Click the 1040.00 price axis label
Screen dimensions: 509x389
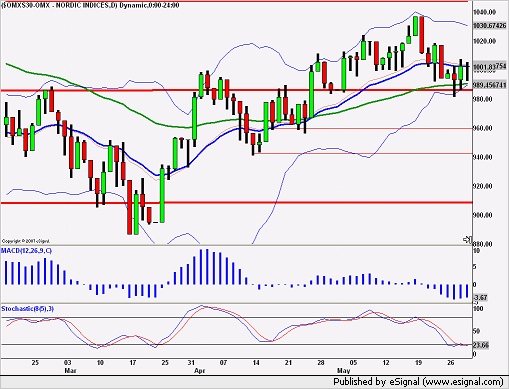click(x=484, y=12)
